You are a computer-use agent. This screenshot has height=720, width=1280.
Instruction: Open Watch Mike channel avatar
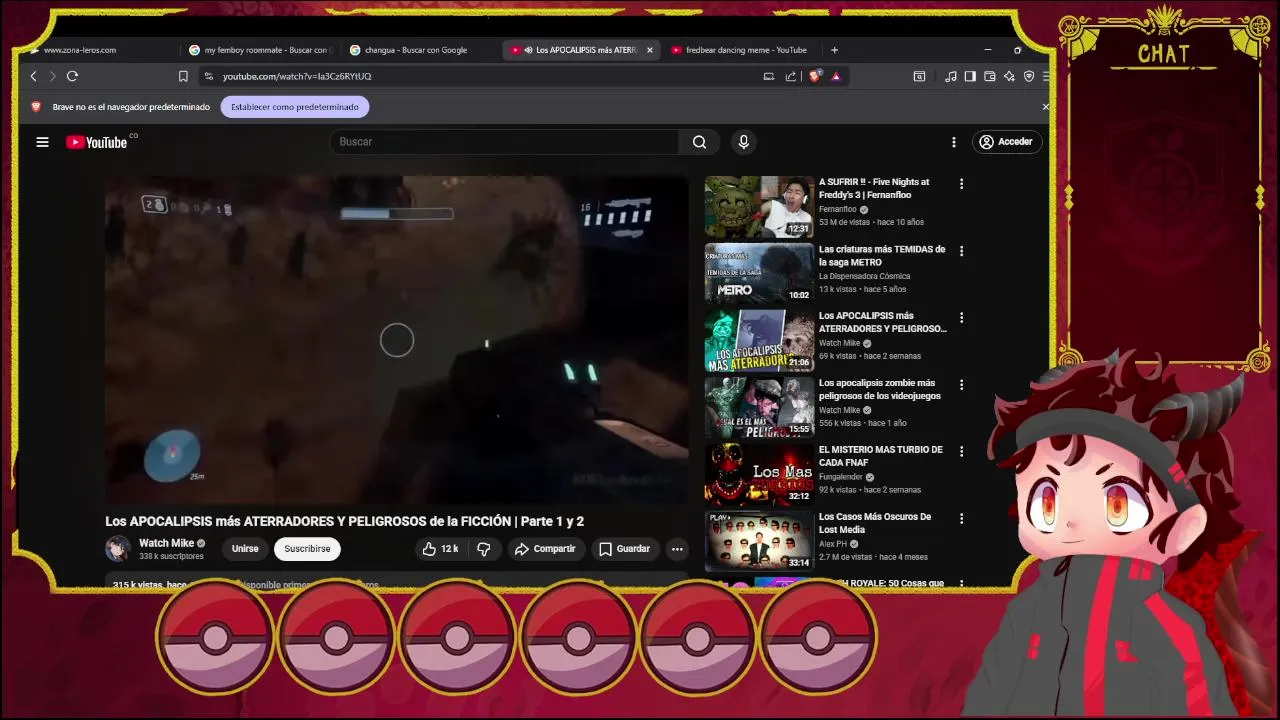(x=118, y=548)
